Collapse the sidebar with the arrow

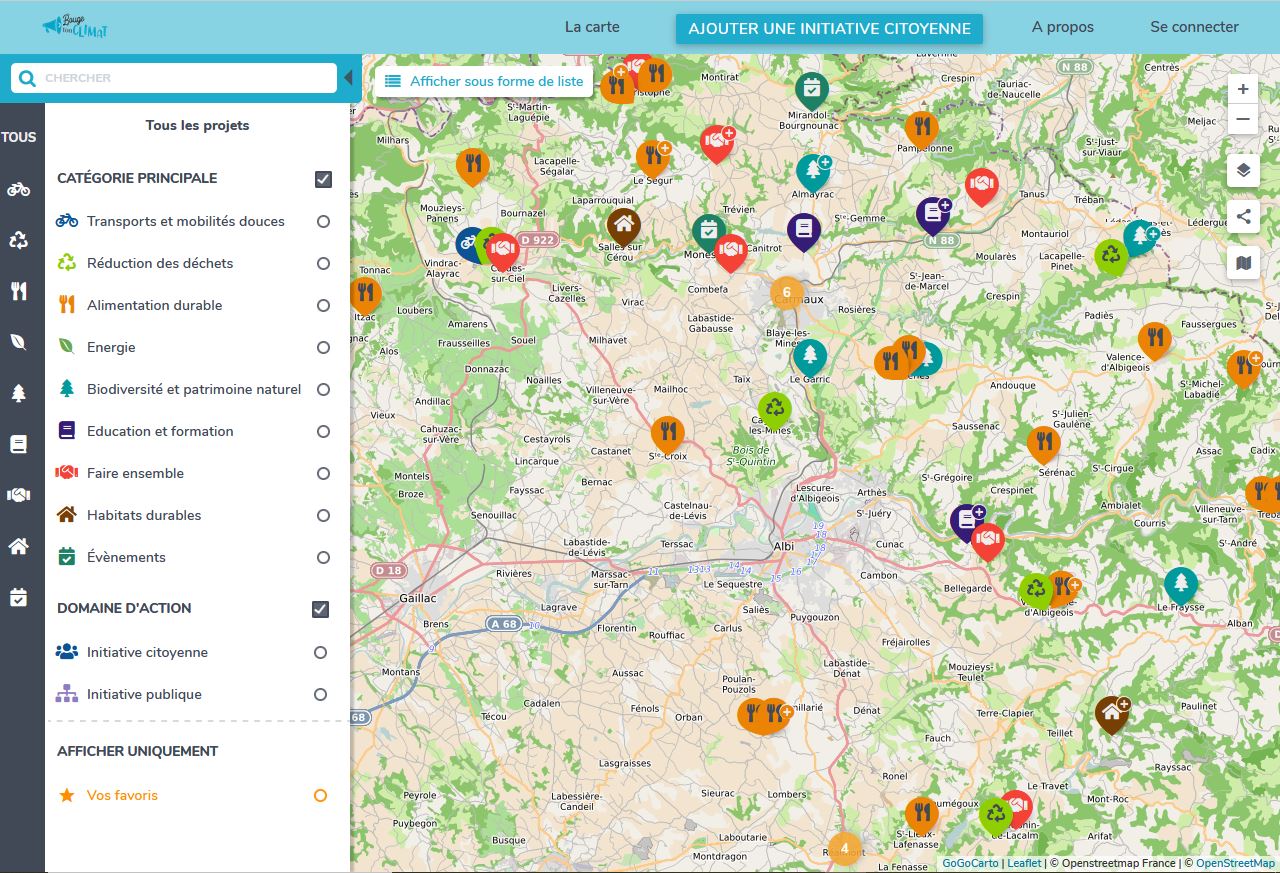tap(348, 78)
